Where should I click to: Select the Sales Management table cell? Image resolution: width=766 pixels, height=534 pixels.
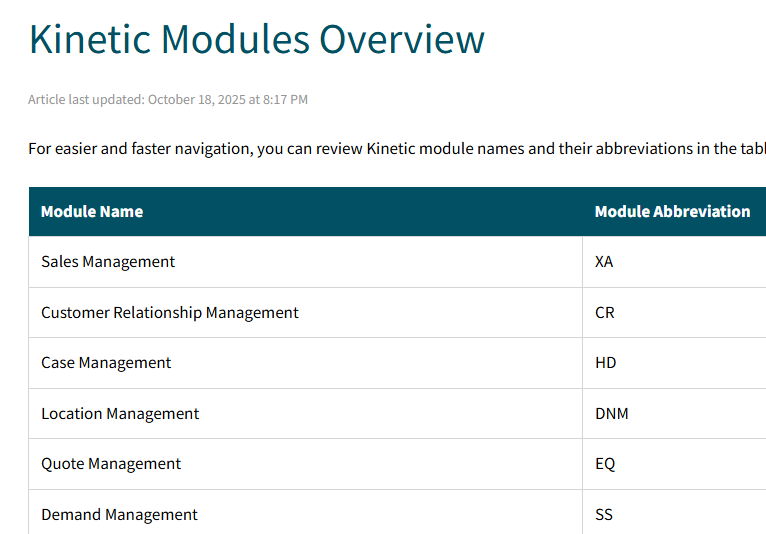[x=108, y=262]
